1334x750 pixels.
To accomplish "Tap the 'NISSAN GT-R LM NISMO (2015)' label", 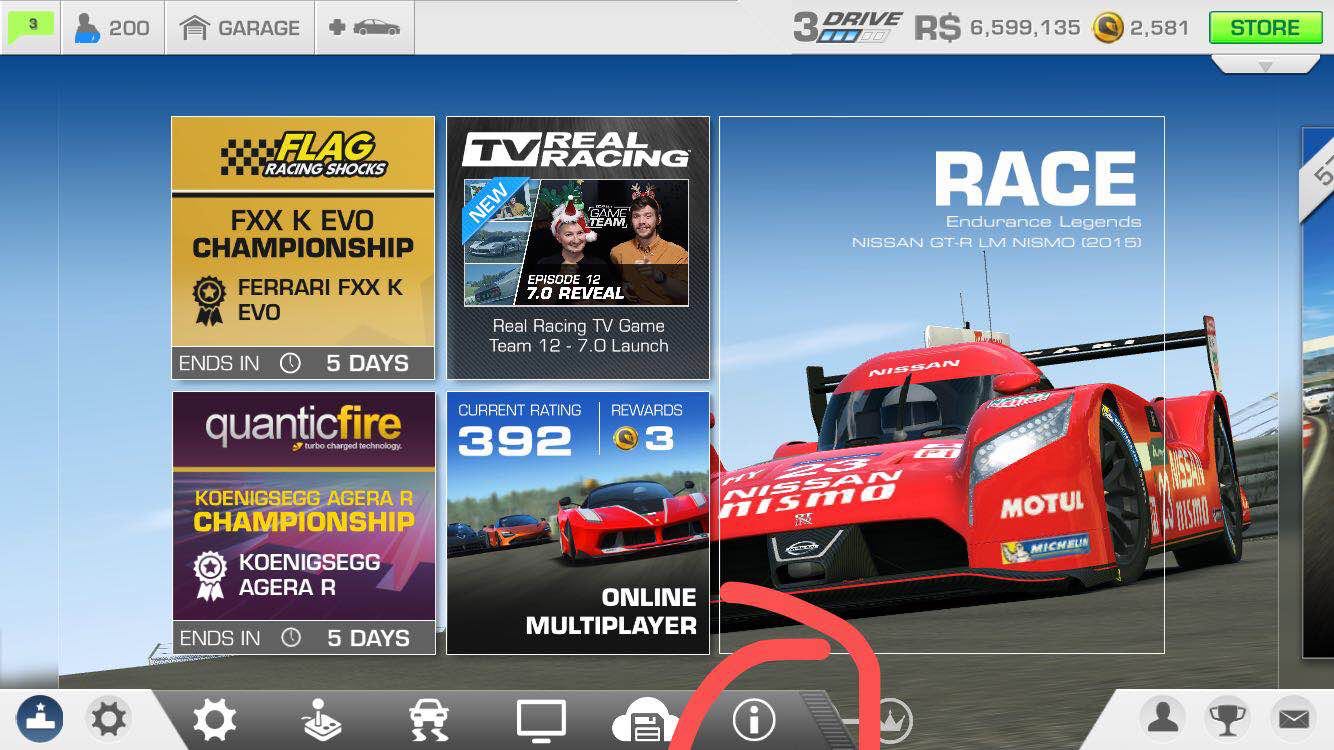I will pyautogui.click(x=996, y=242).
